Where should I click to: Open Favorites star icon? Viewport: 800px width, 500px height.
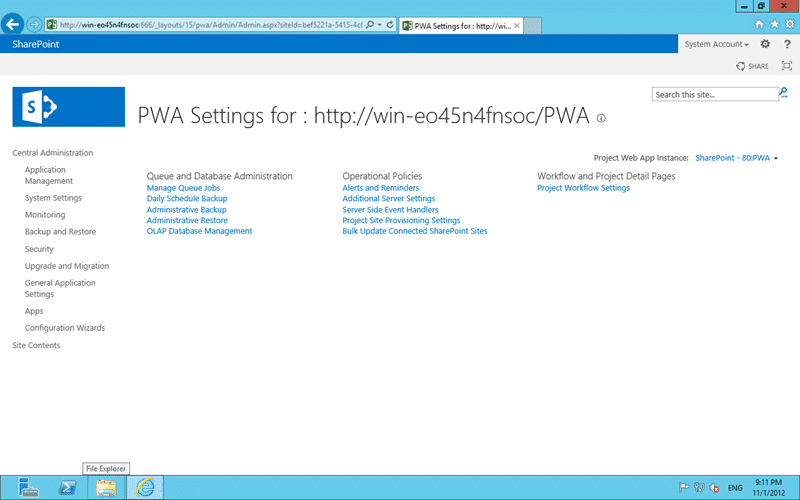click(x=774, y=24)
